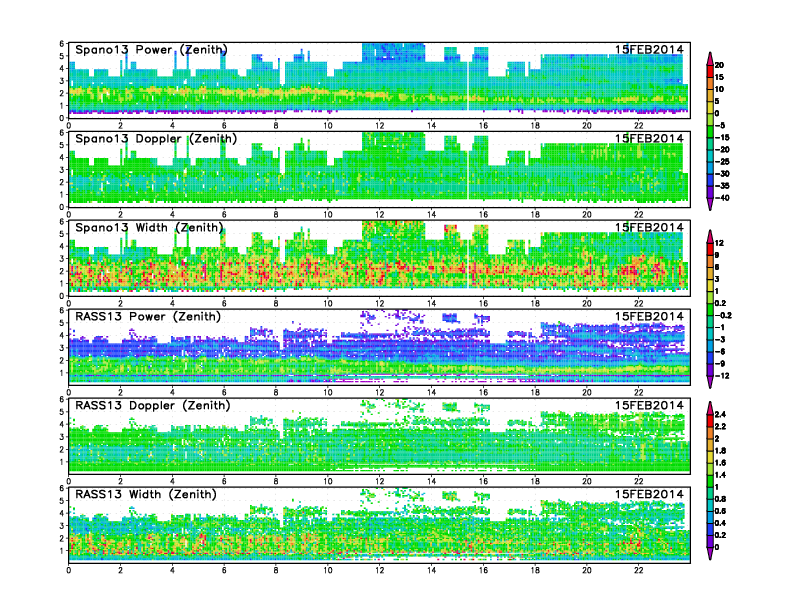The image size is (792, 612).
Task: Click y-axis height '6' of the Spano13 Power panel
Action: 62,43
